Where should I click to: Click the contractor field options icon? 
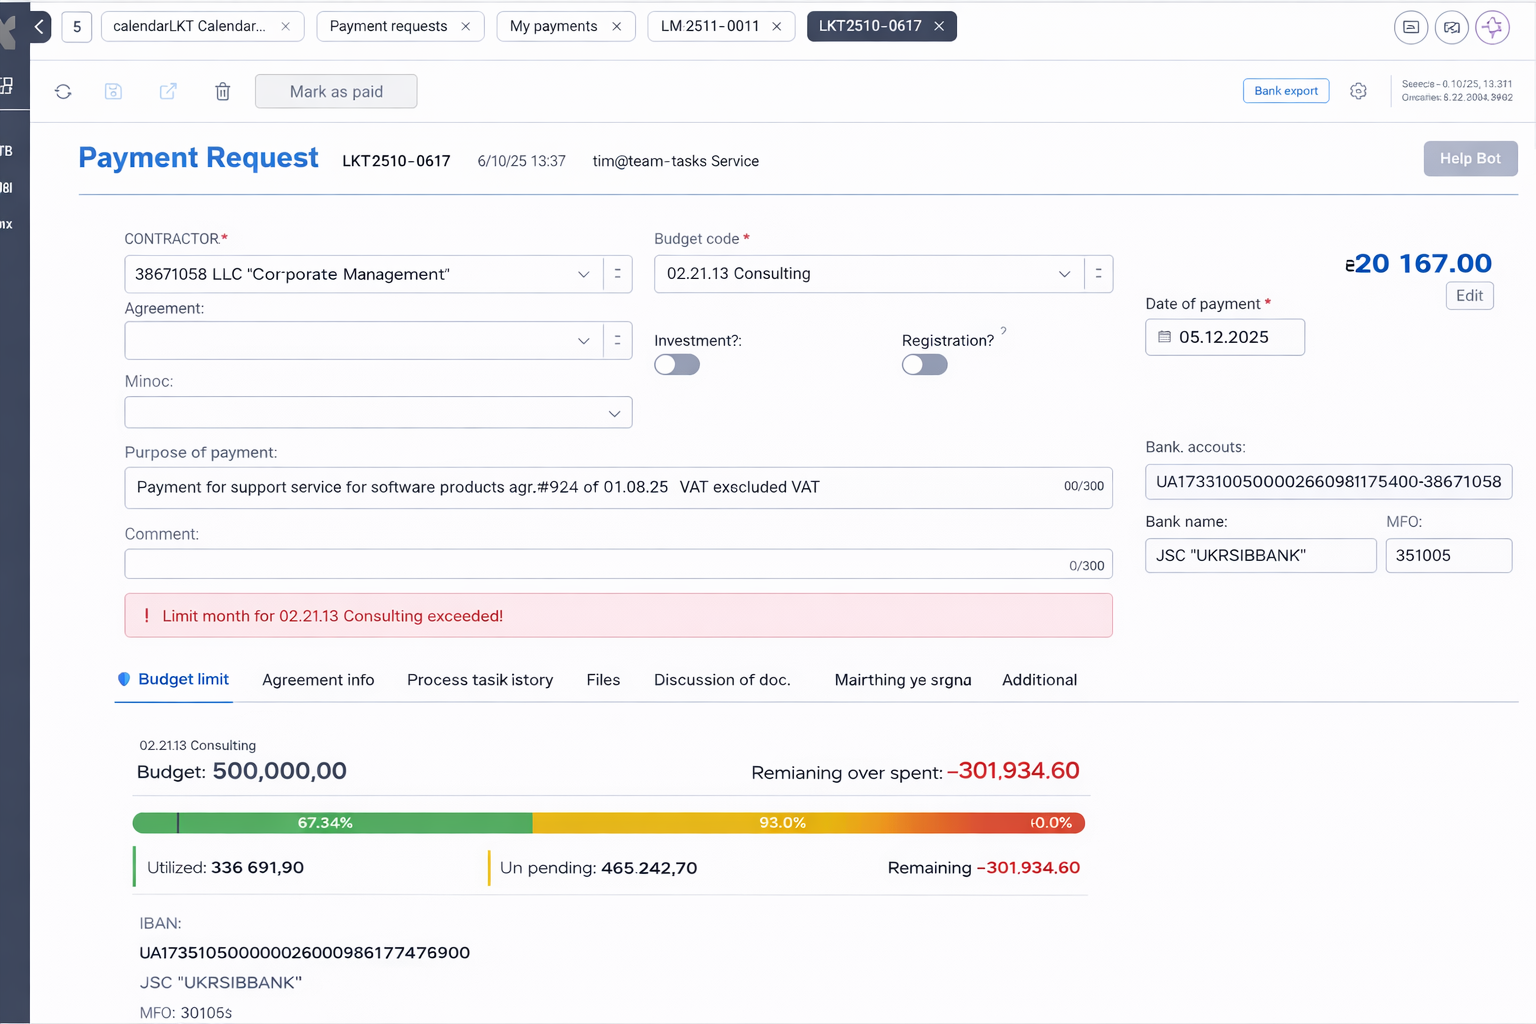(617, 274)
